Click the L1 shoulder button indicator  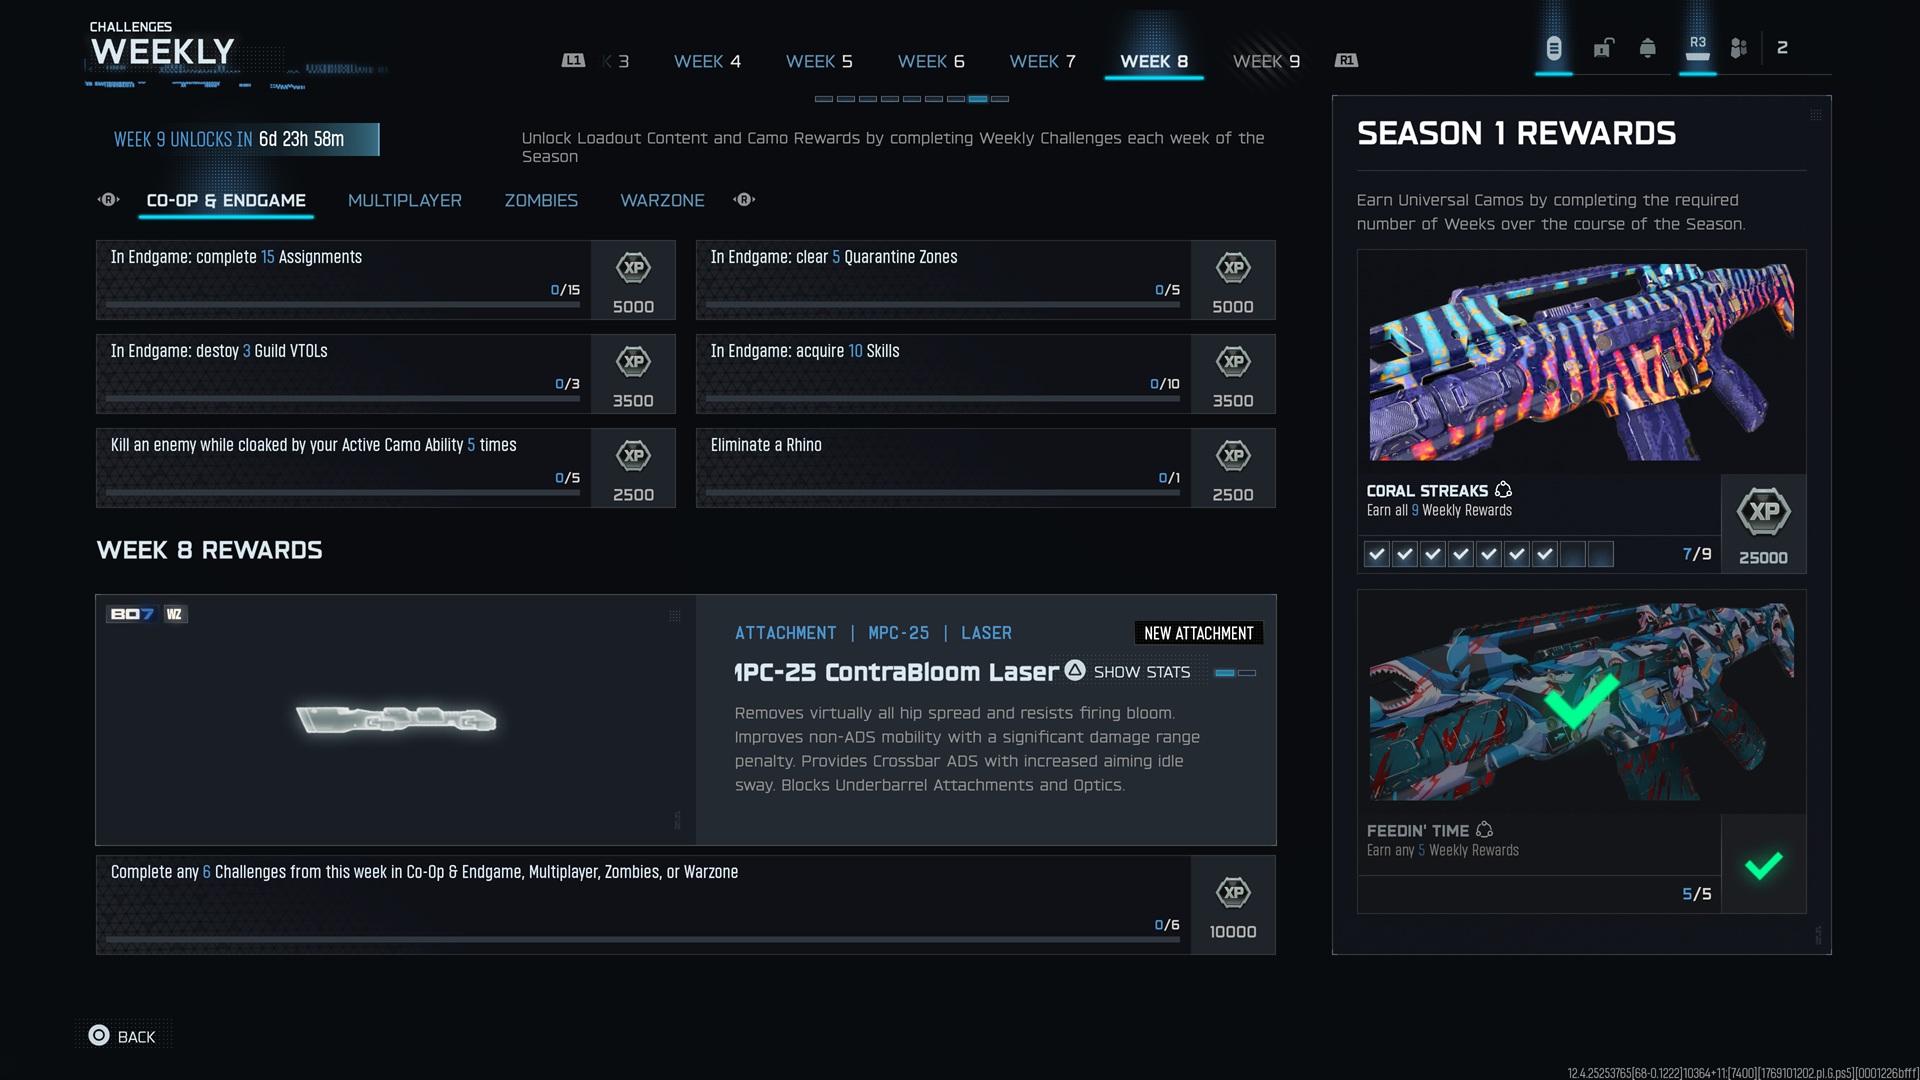click(572, 60)
